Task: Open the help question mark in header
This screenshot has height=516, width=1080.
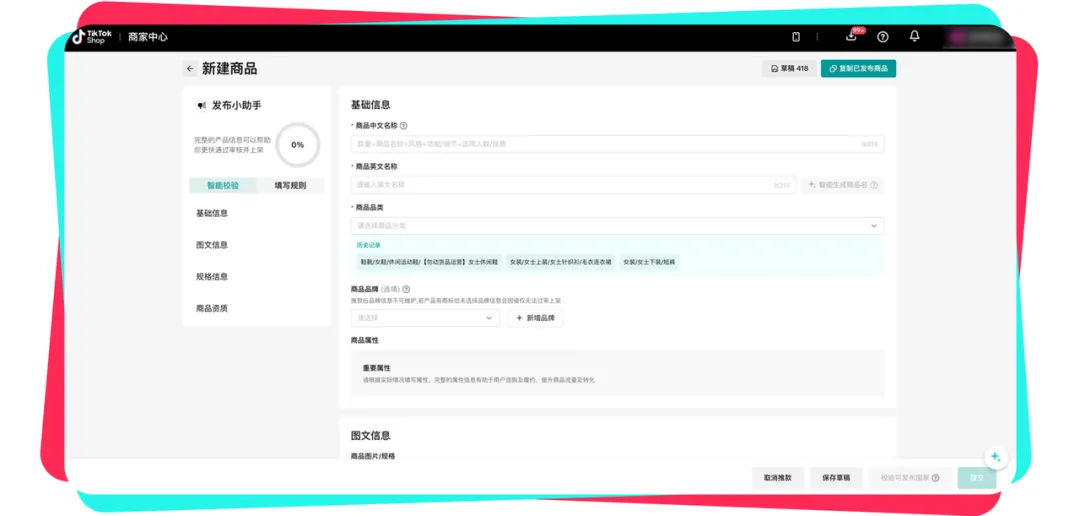Action: tap(882, 37)
